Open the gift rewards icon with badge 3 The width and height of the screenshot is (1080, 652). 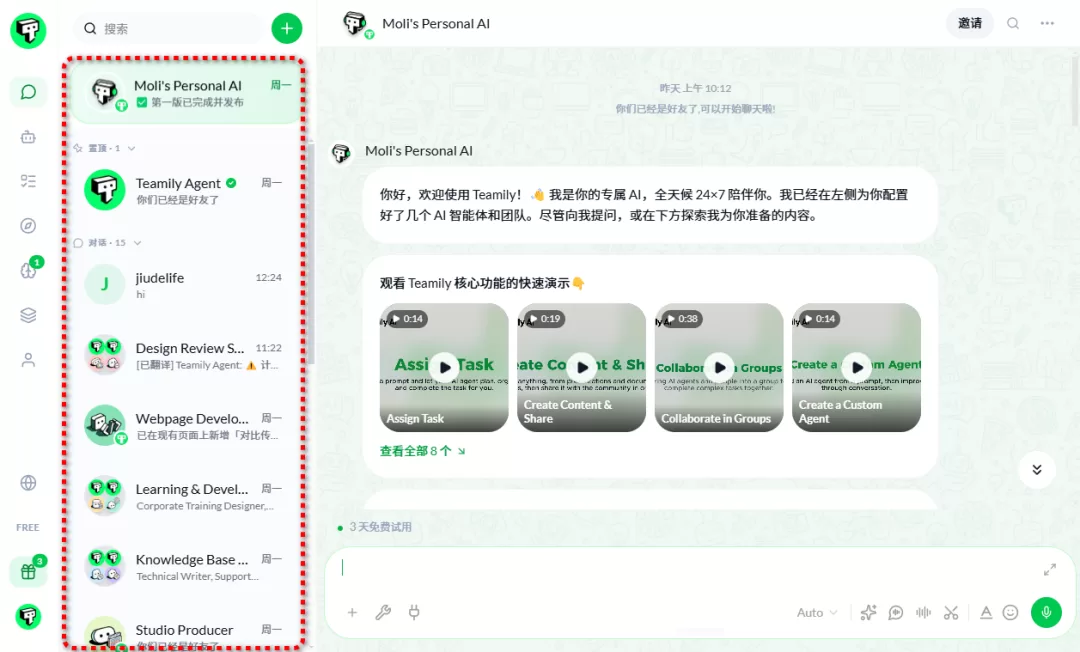pyautogui.click(x=28, y=571)
